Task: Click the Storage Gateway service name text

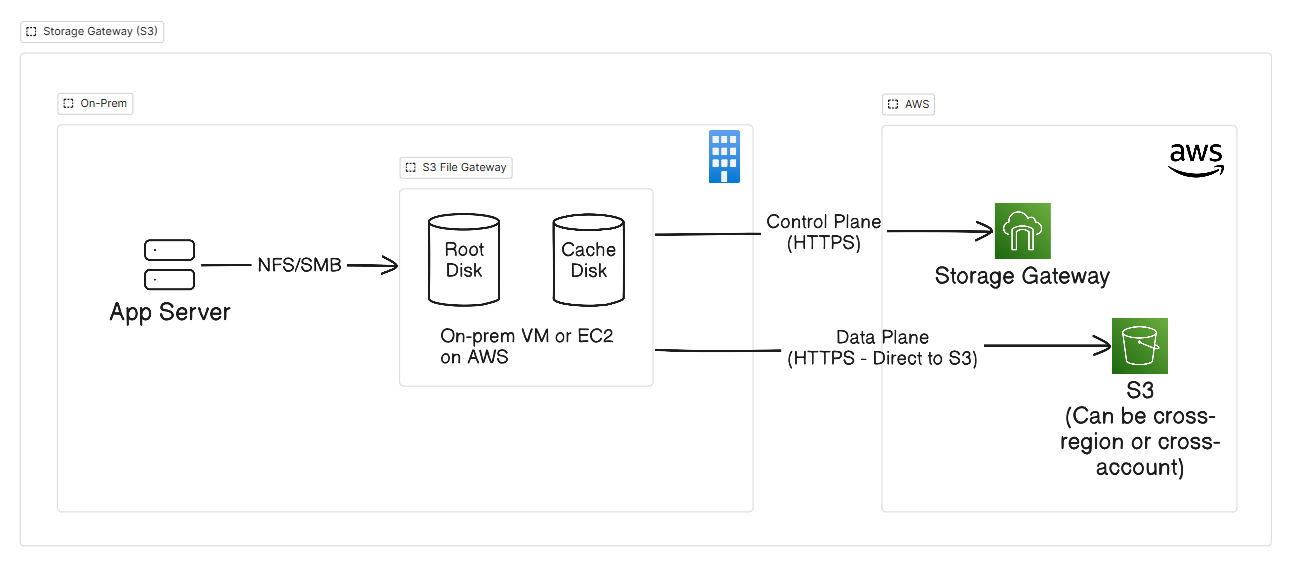Action: coord(1022,276)
